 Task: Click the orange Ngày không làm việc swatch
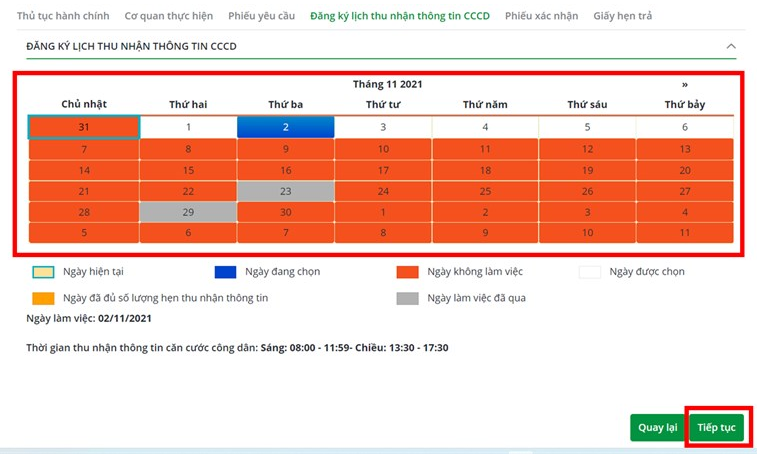[x=407, y=271]
